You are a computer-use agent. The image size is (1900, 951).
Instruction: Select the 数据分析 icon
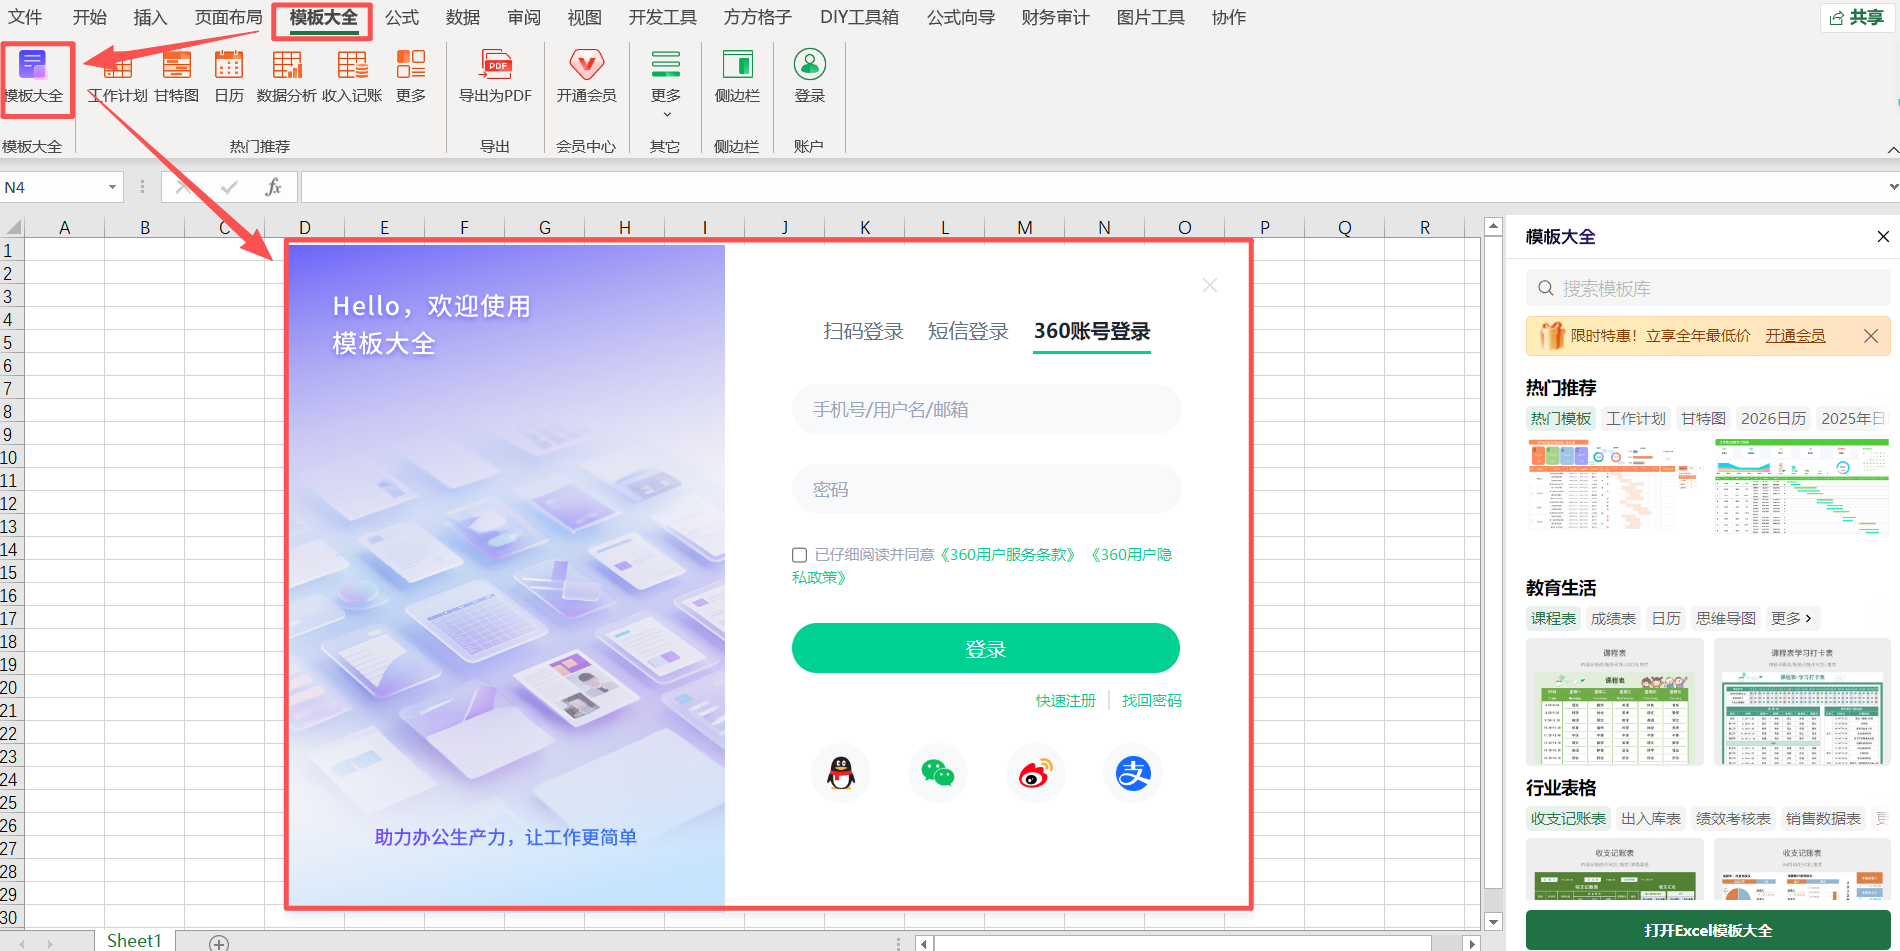point(287,78)
